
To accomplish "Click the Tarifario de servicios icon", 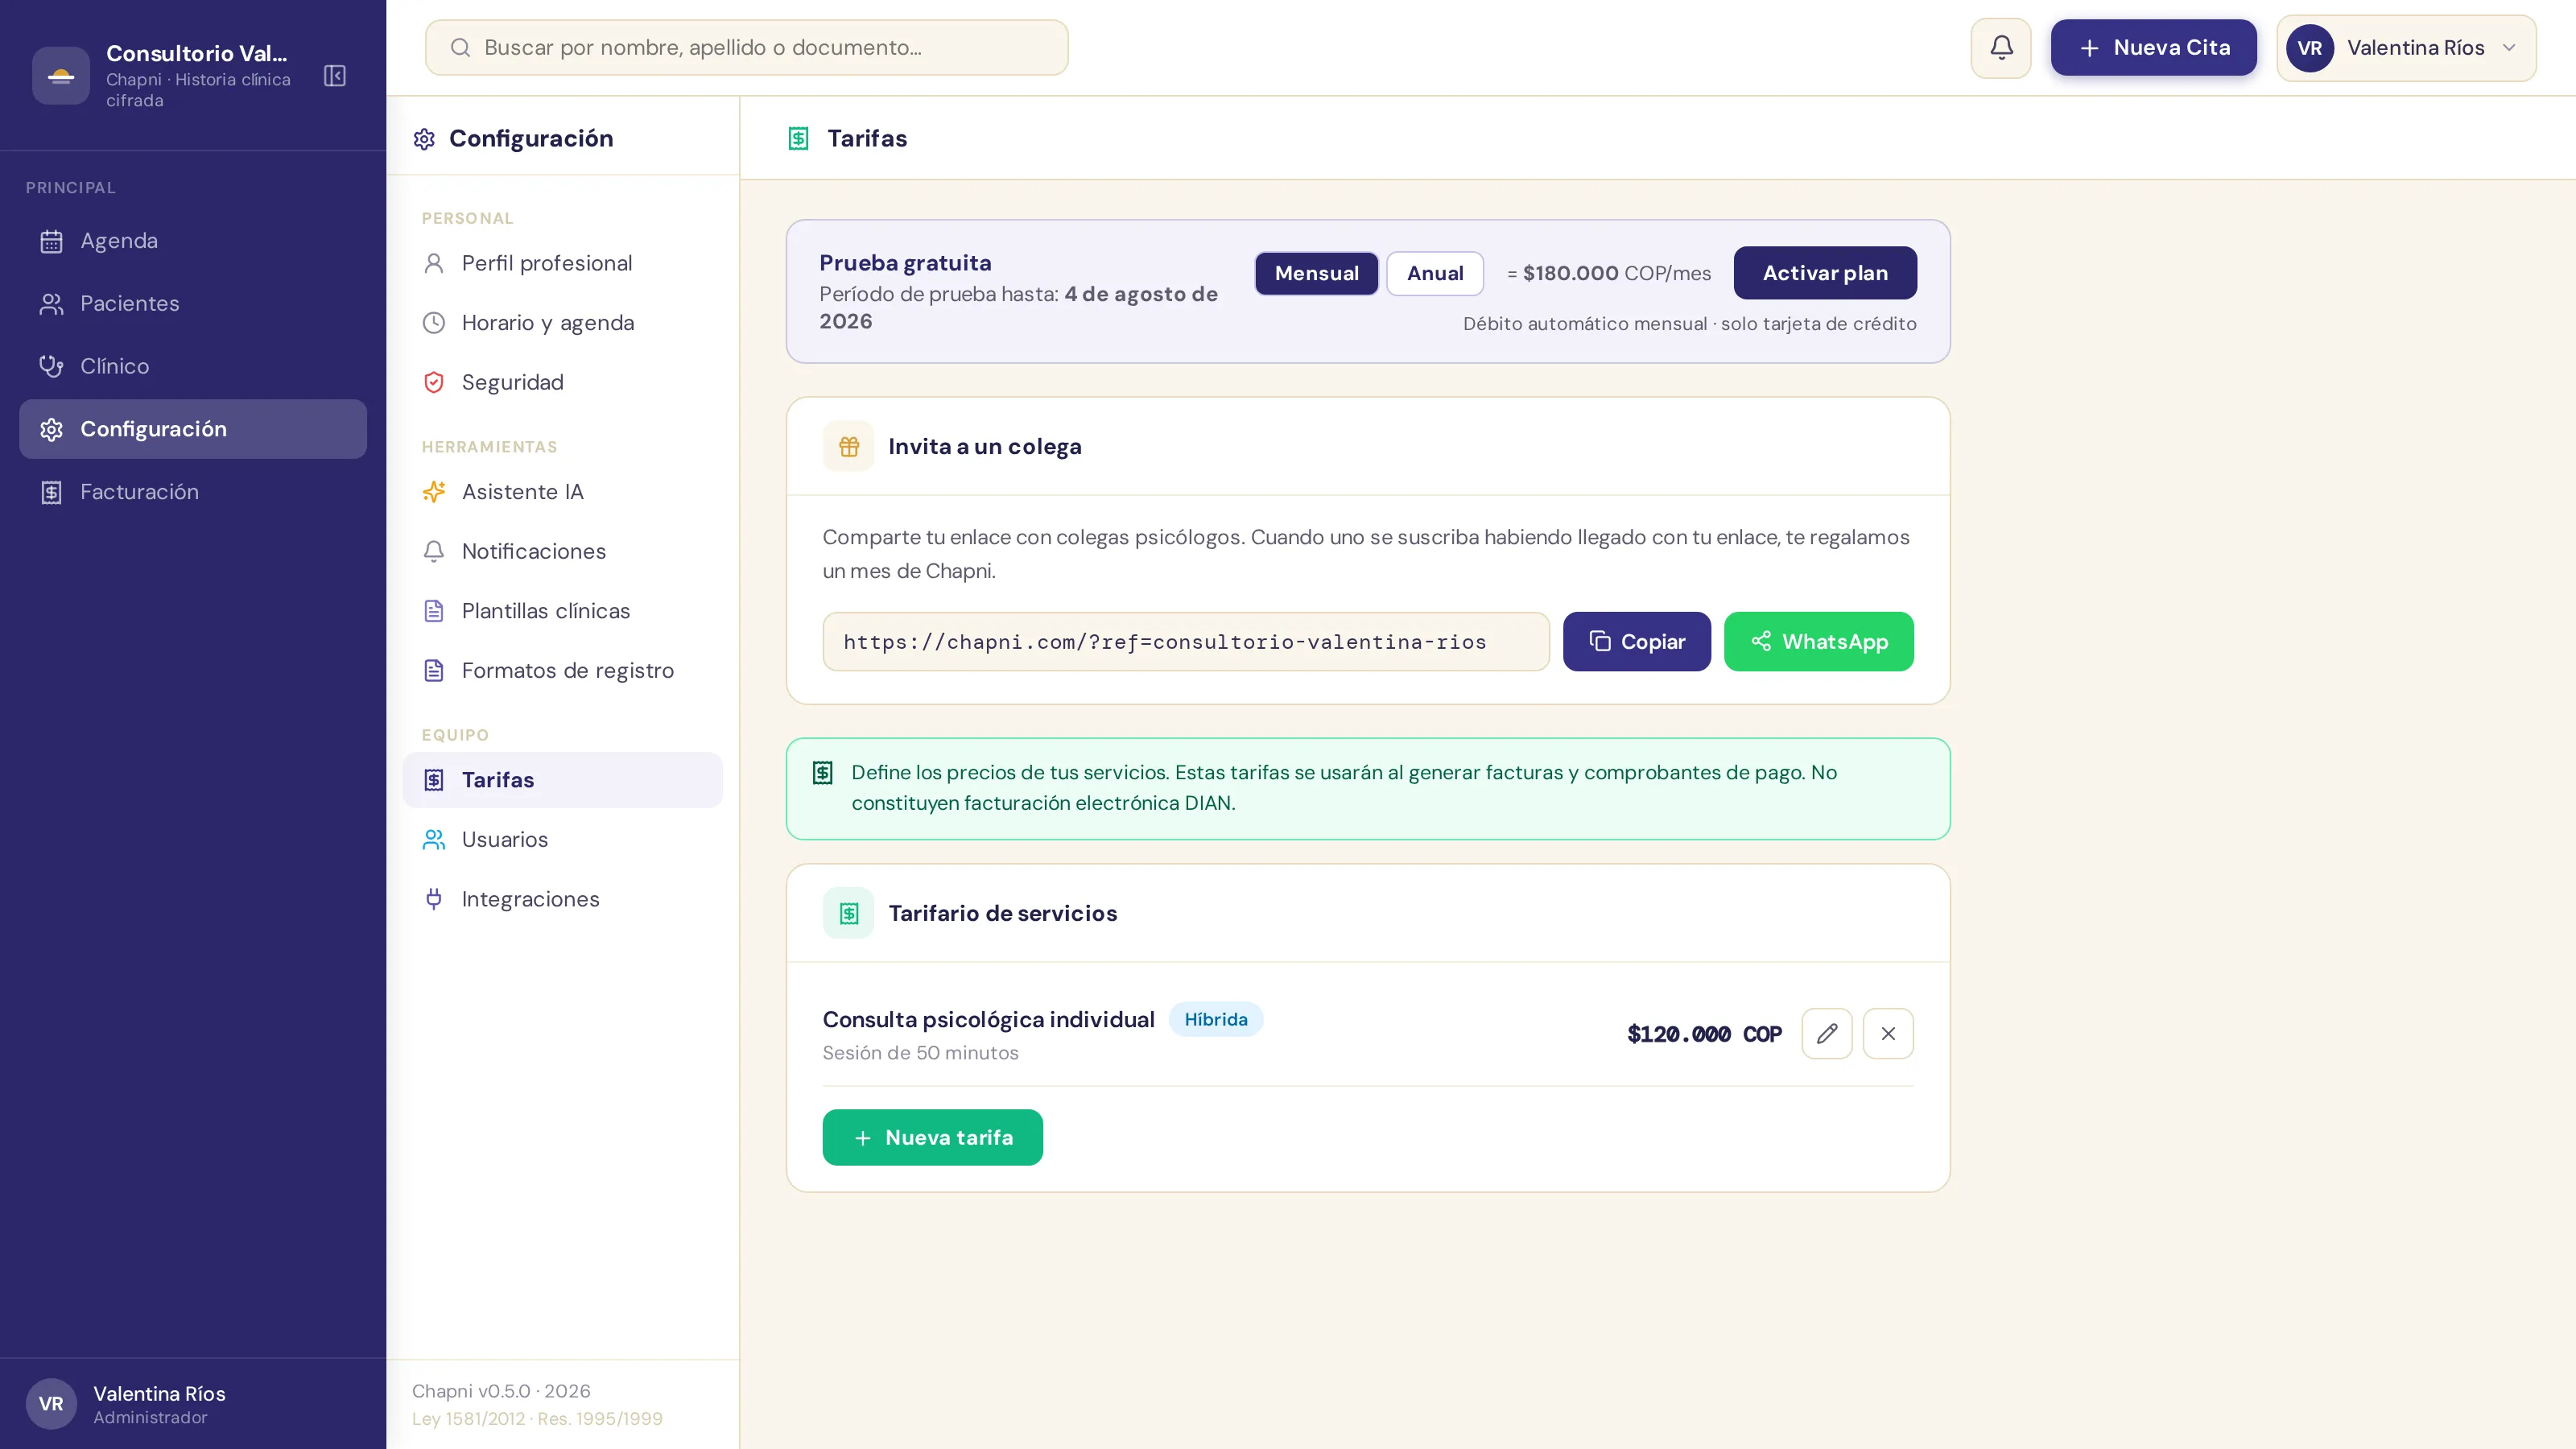I will click(x=849, y=913).
